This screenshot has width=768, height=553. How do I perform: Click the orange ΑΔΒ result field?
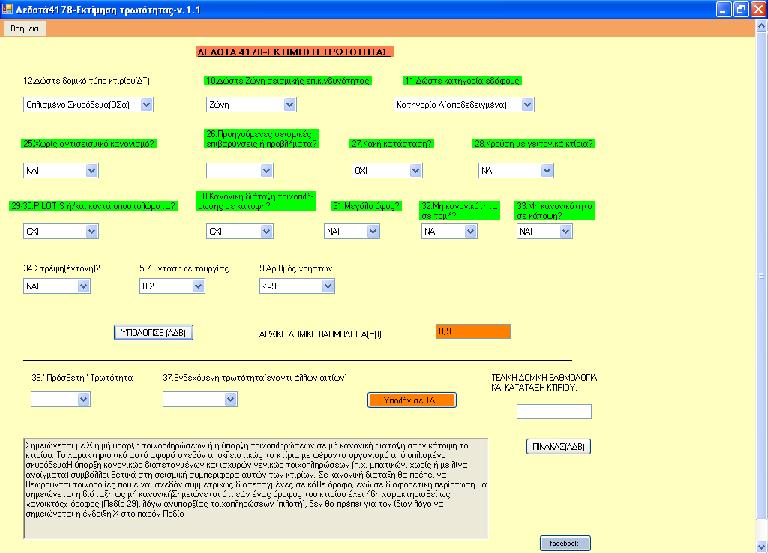[x=473, y=332]
